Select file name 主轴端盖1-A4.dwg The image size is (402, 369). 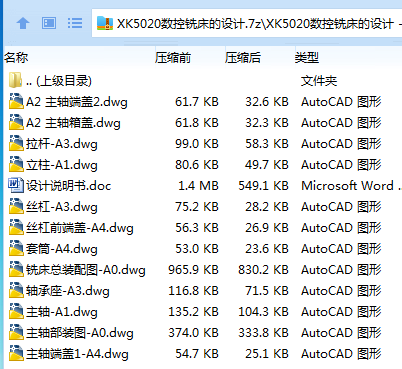point(77,354)
